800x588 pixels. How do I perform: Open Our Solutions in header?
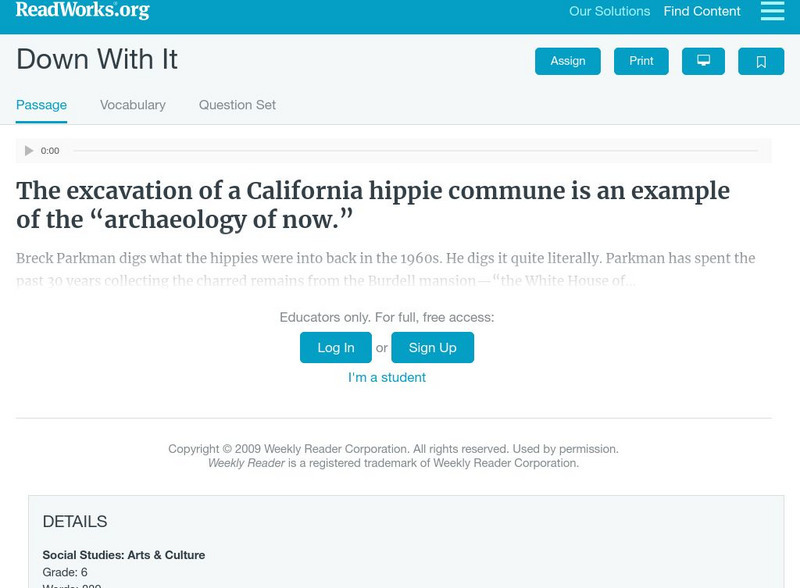(x=609, y=12)
